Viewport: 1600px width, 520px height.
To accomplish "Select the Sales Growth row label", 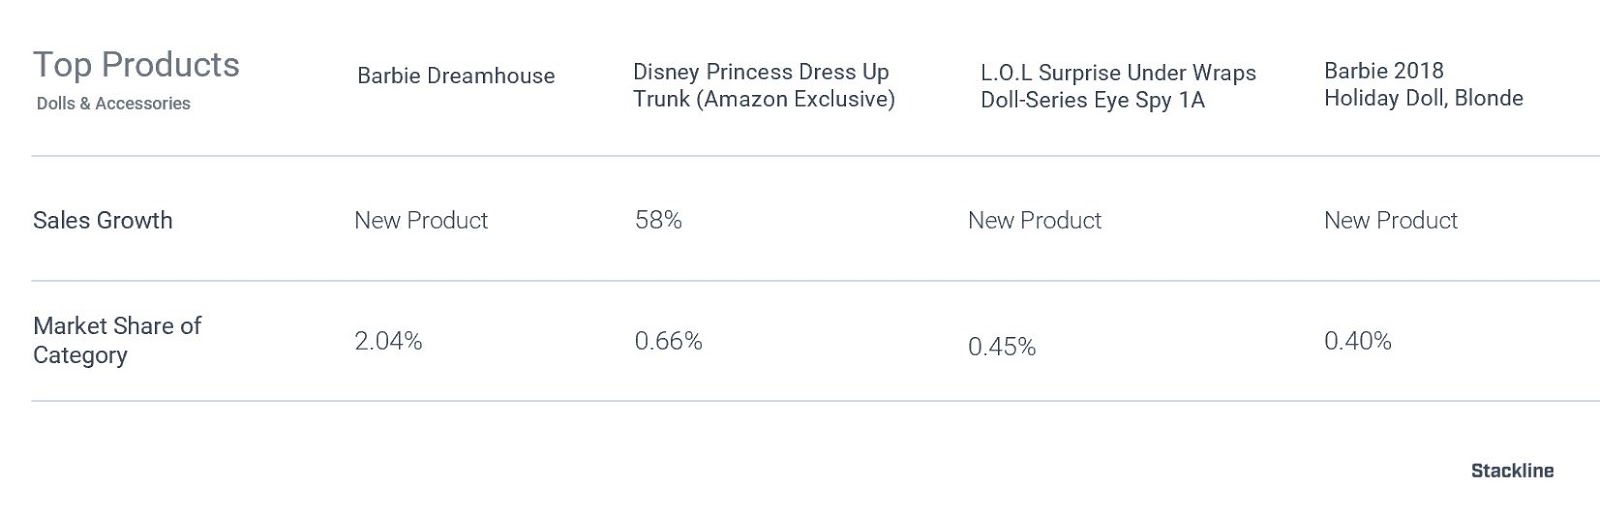I will pyautogui.click(x=103, y=220).
